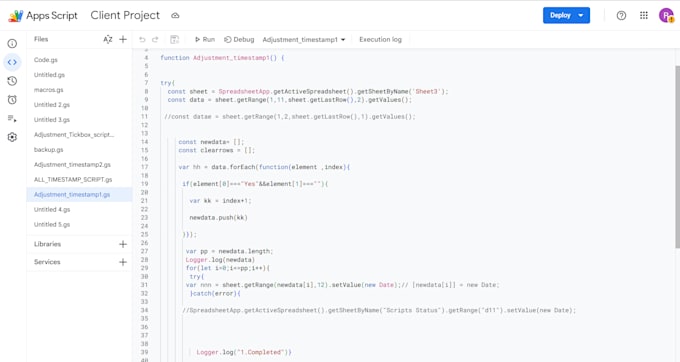Image resolution: width=680 pixels, height=362 pixels.
Task: Click the Redo arrow
Action: click(155, 39)
